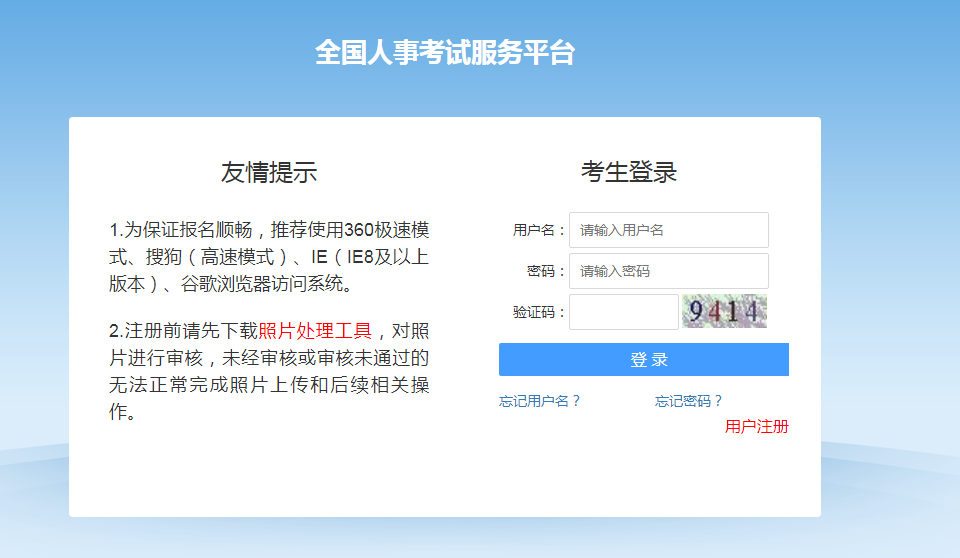
Task: Go to 用户注册 registration link
Action: [757, 426]
